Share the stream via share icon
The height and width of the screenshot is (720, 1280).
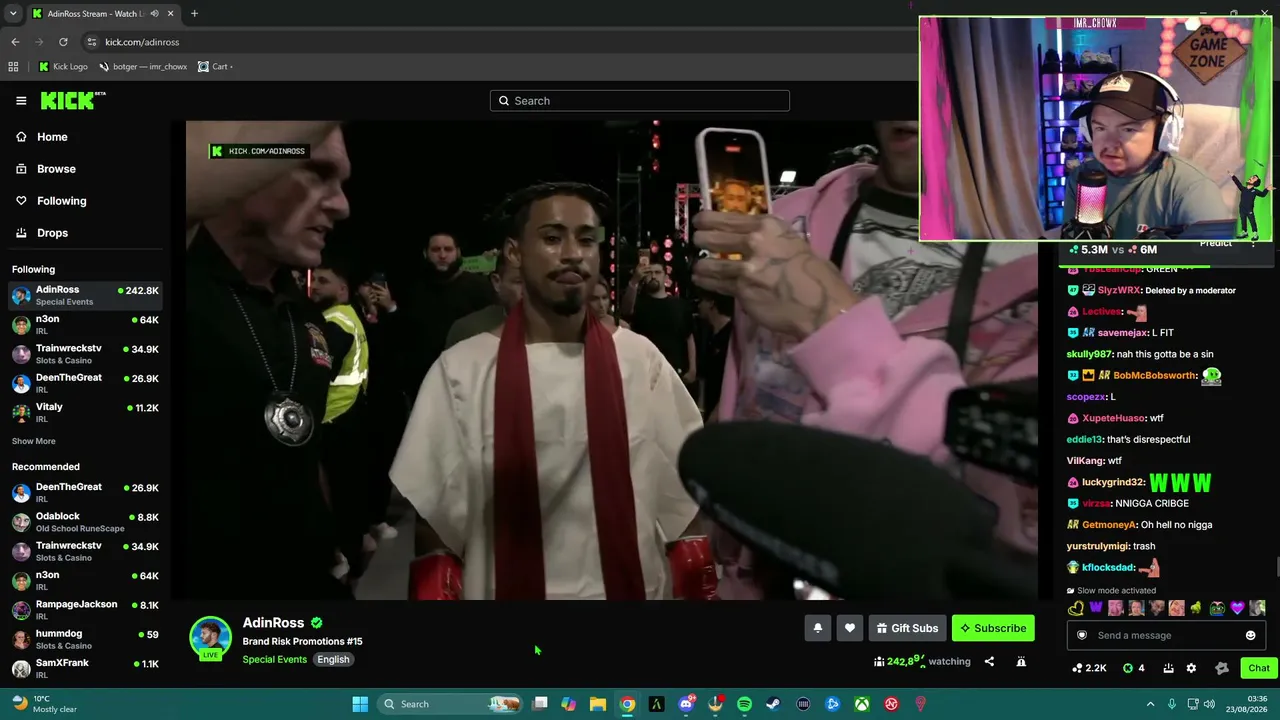click(989, 661)
